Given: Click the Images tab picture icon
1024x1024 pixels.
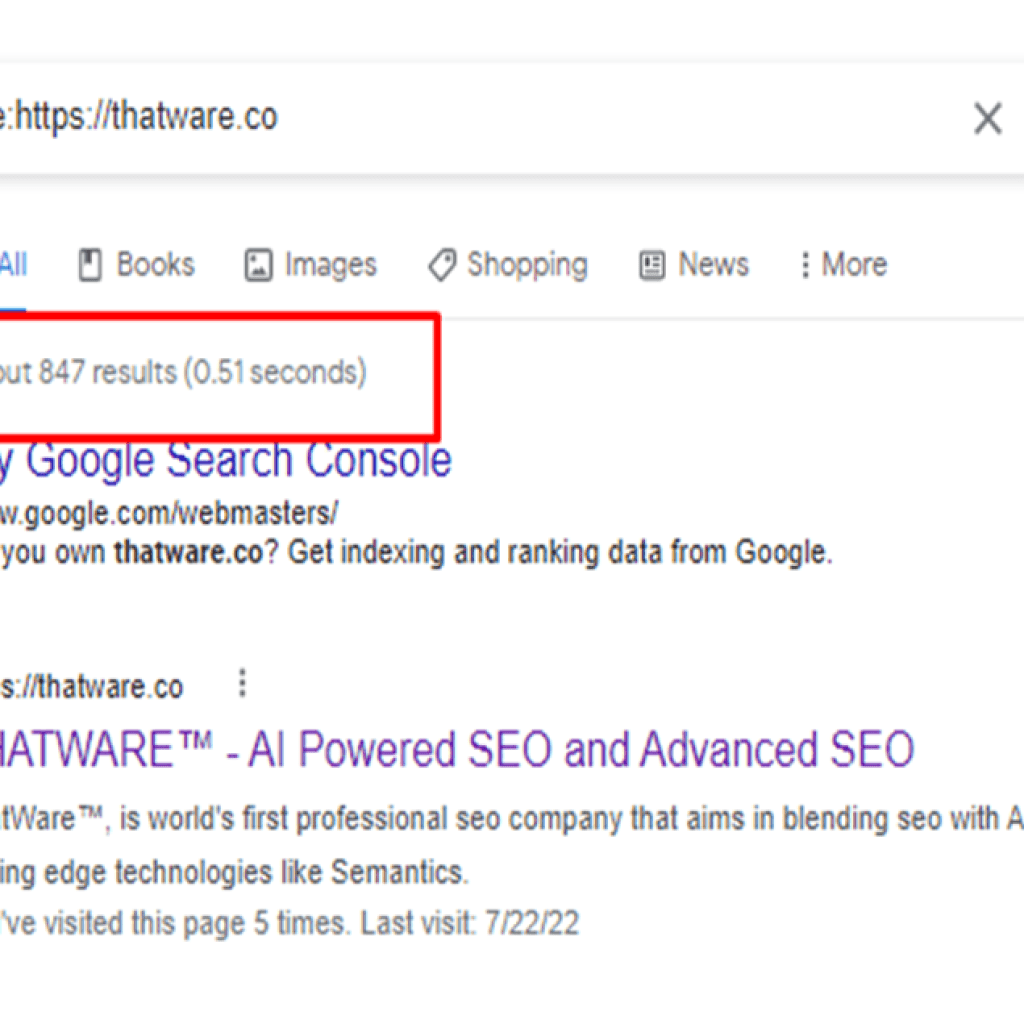Looking at the screenshot, I should coord(258,266).
